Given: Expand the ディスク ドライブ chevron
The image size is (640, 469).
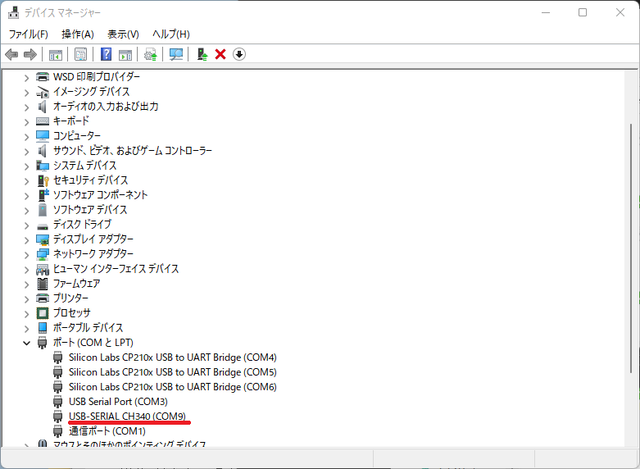Looking at the screenshot, I should [x=27, y=225].
